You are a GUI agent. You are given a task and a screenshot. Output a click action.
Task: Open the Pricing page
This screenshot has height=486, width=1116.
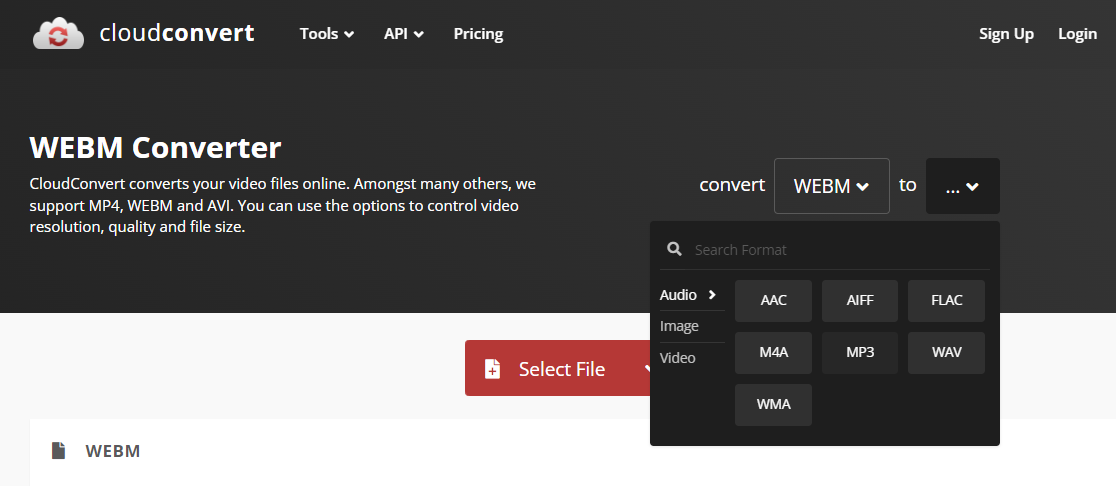(478, 33)
